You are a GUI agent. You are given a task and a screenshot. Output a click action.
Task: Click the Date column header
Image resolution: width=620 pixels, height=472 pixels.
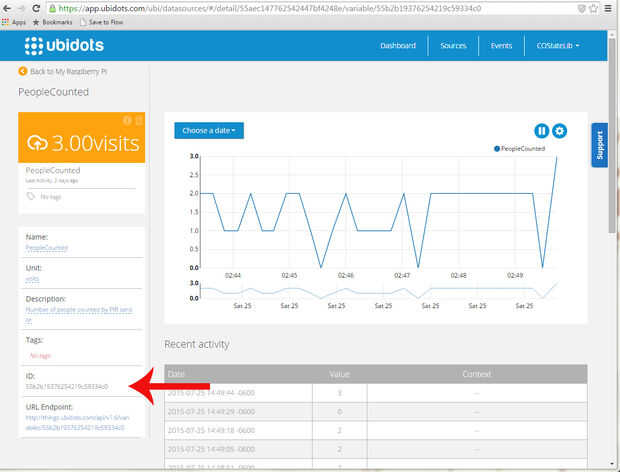(176, 374)
